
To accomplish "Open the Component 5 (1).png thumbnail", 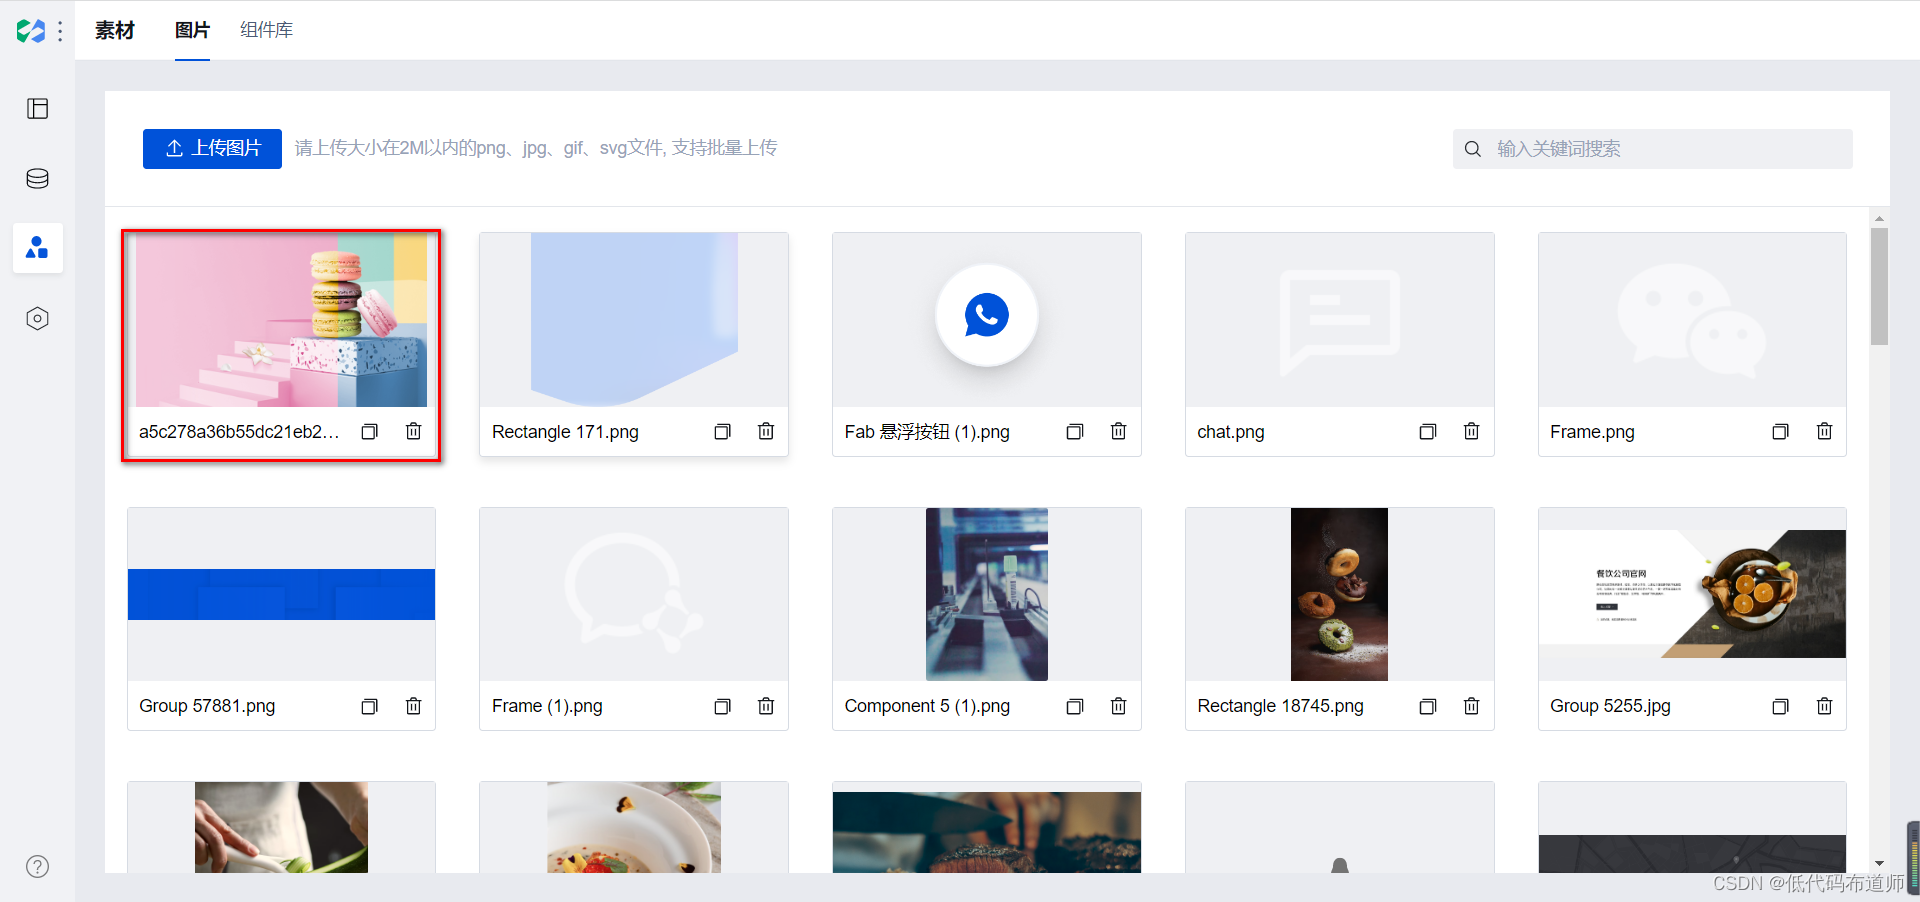I will pos(987,594).
